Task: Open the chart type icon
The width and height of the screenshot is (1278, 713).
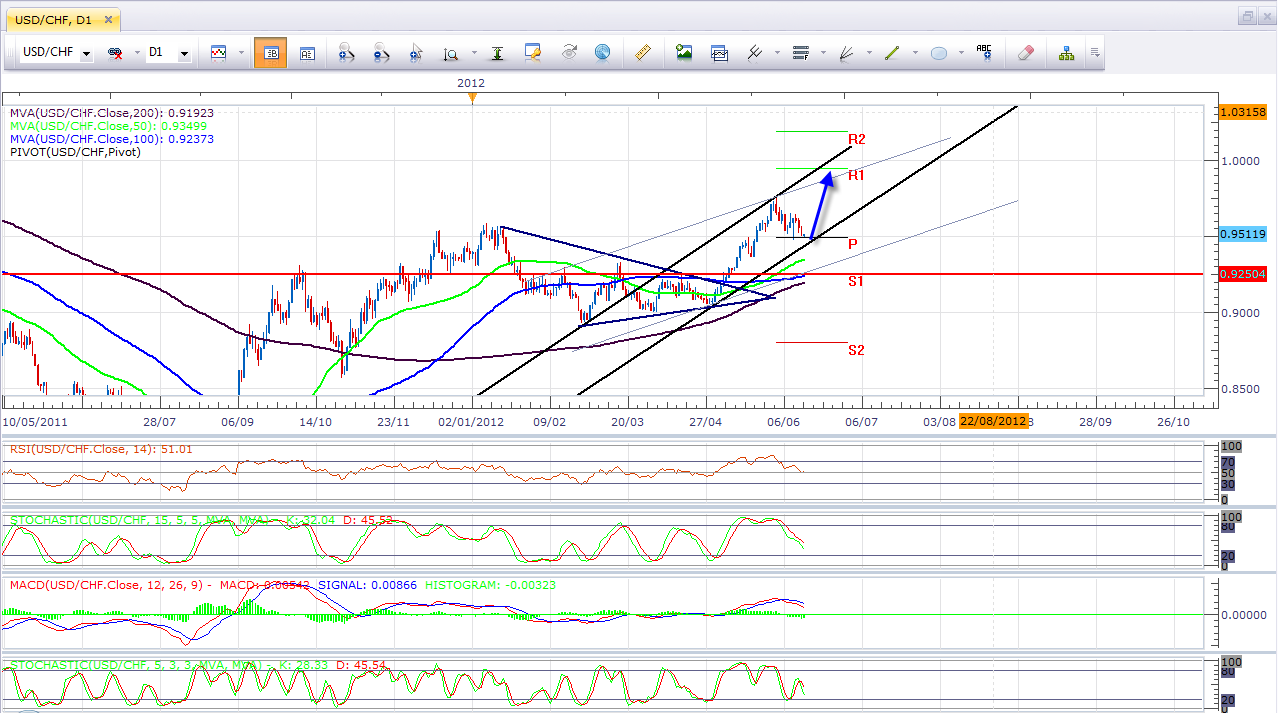Action: 218,53
